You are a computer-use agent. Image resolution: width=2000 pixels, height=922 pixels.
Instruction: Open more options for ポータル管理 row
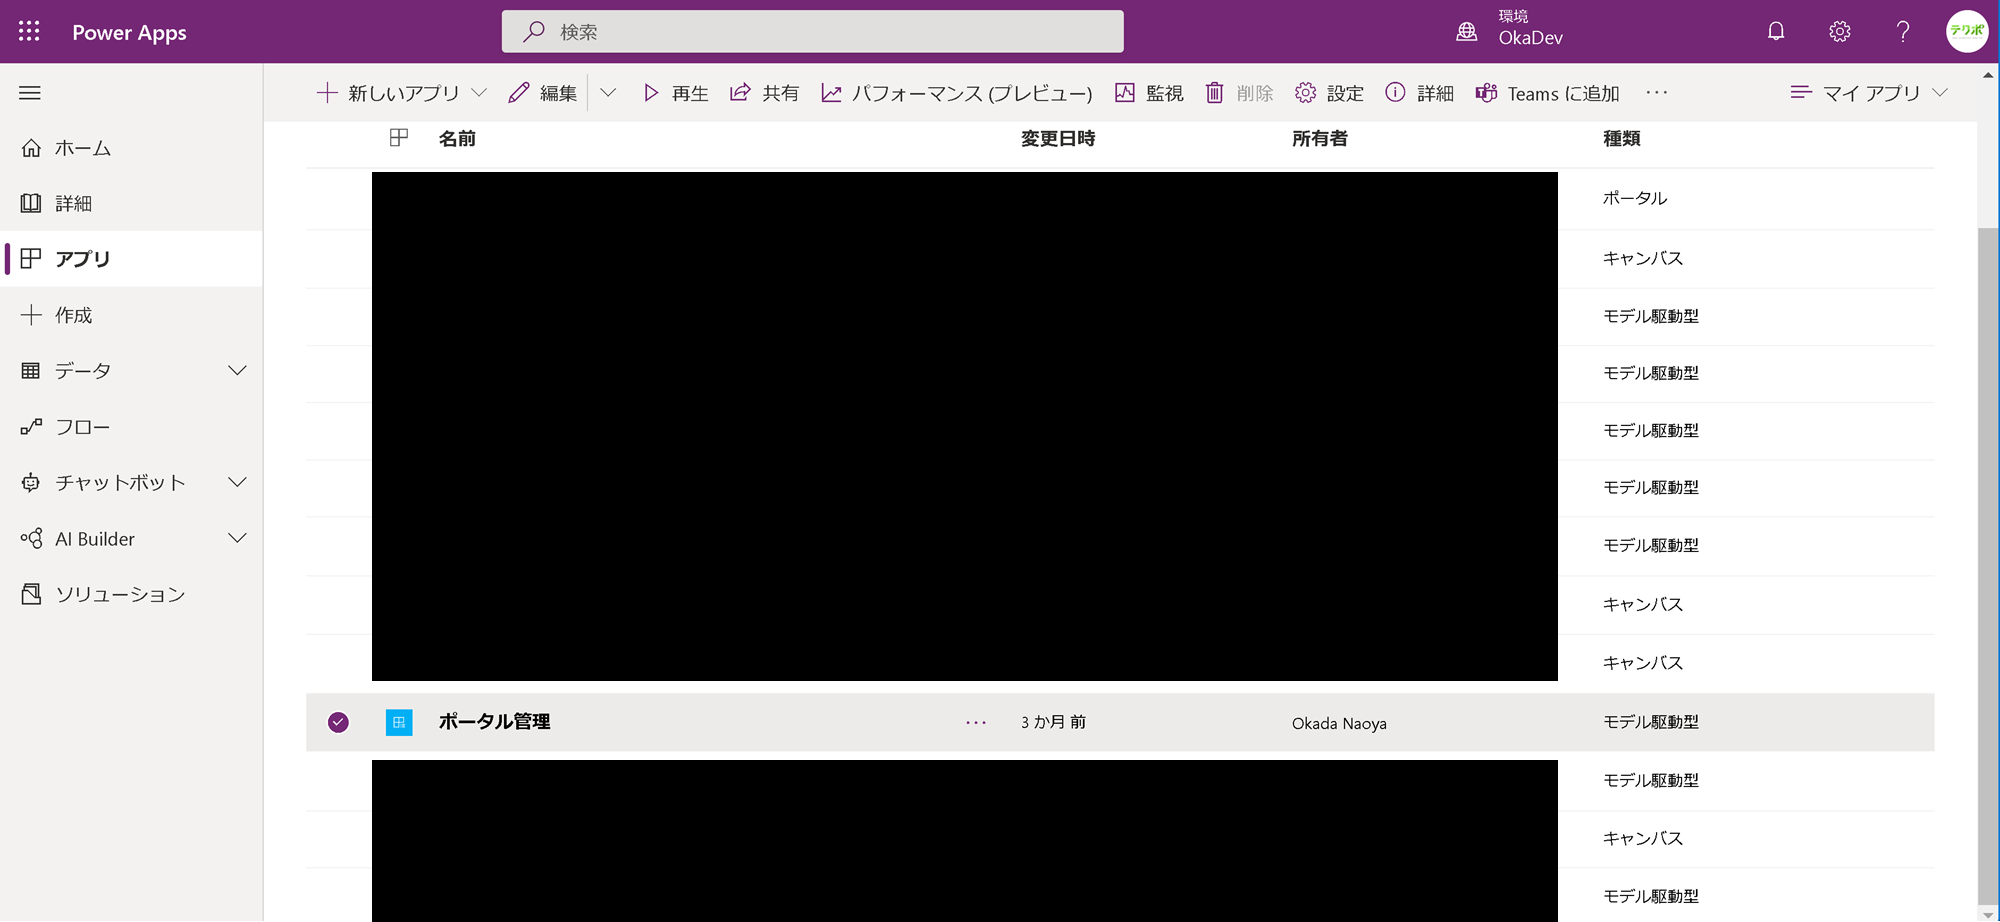coord(976,722)
